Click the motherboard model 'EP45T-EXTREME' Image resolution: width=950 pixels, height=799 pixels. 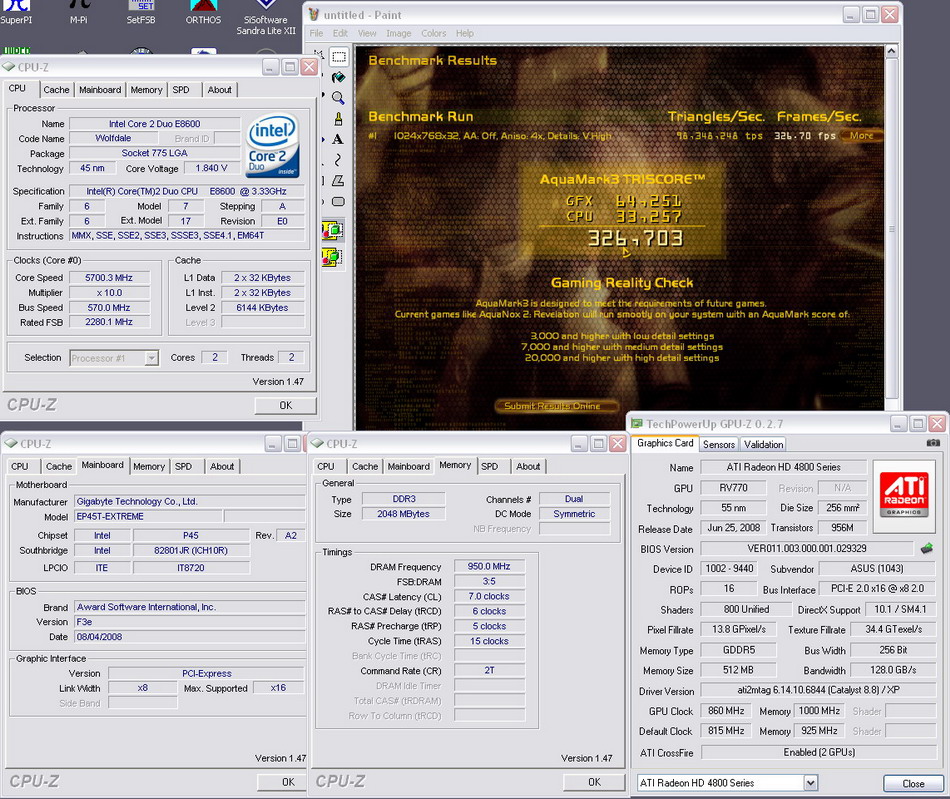pos(148,517)
